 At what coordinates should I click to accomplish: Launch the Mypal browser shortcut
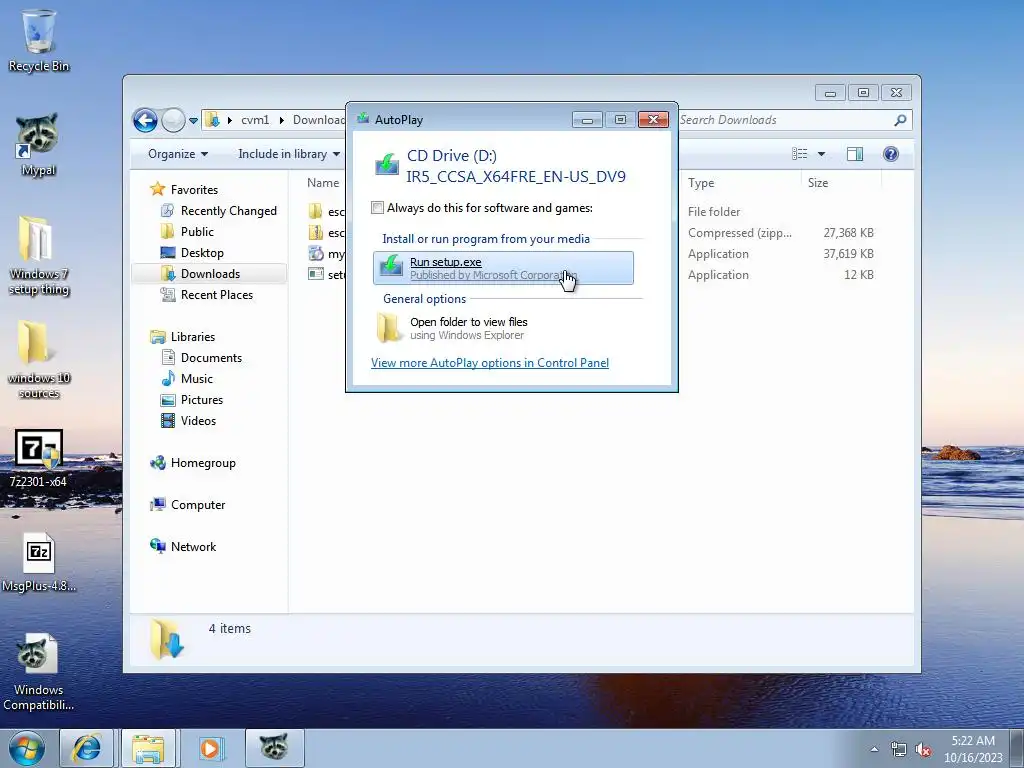pos(38,145)
